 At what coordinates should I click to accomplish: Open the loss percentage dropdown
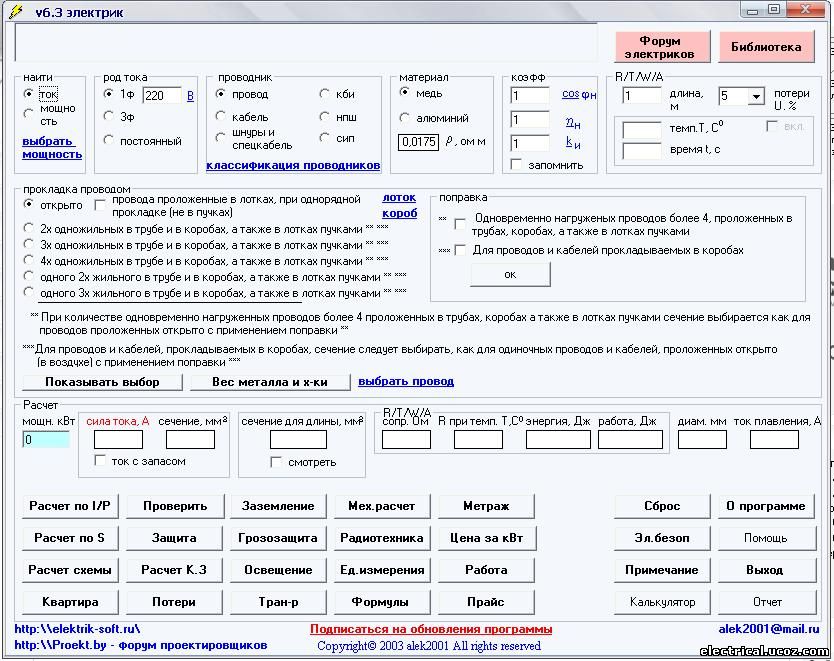click(x=755, y=97)
